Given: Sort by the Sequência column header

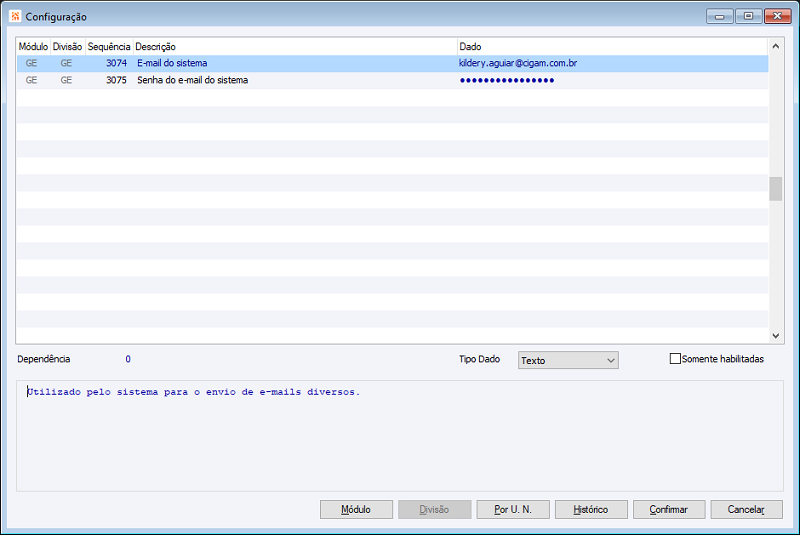Looking at the screenshot, I should tap(109, 46).
